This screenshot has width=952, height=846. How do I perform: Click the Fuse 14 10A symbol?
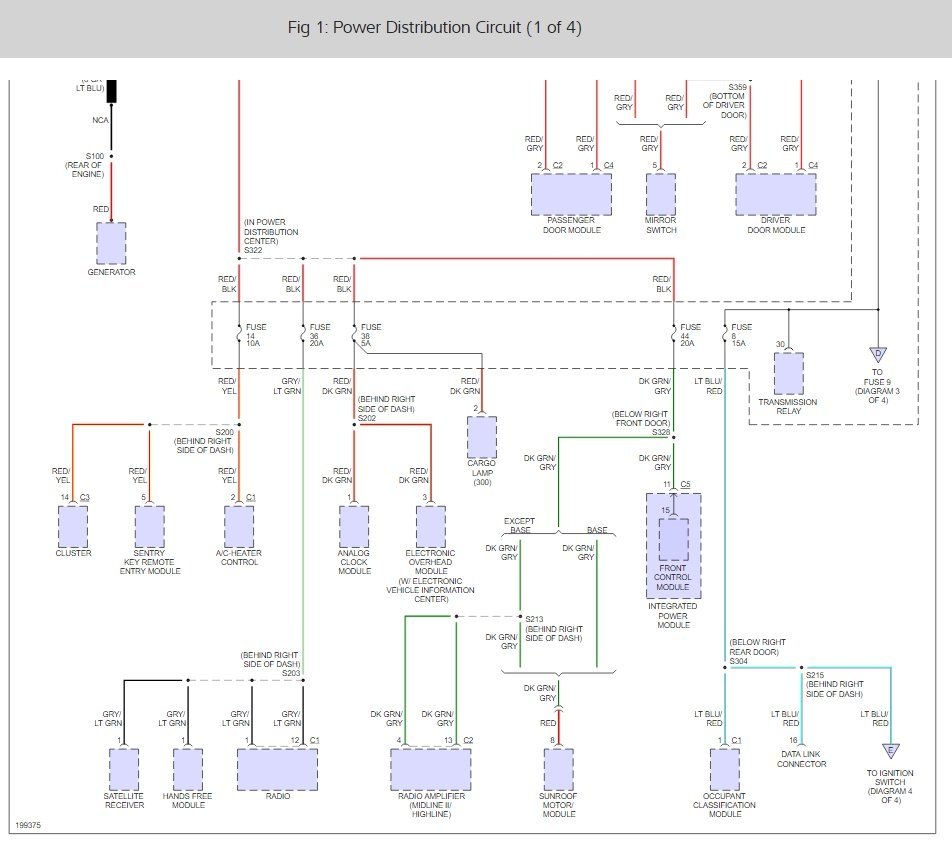pyautogui.click(x=239, y=334)
